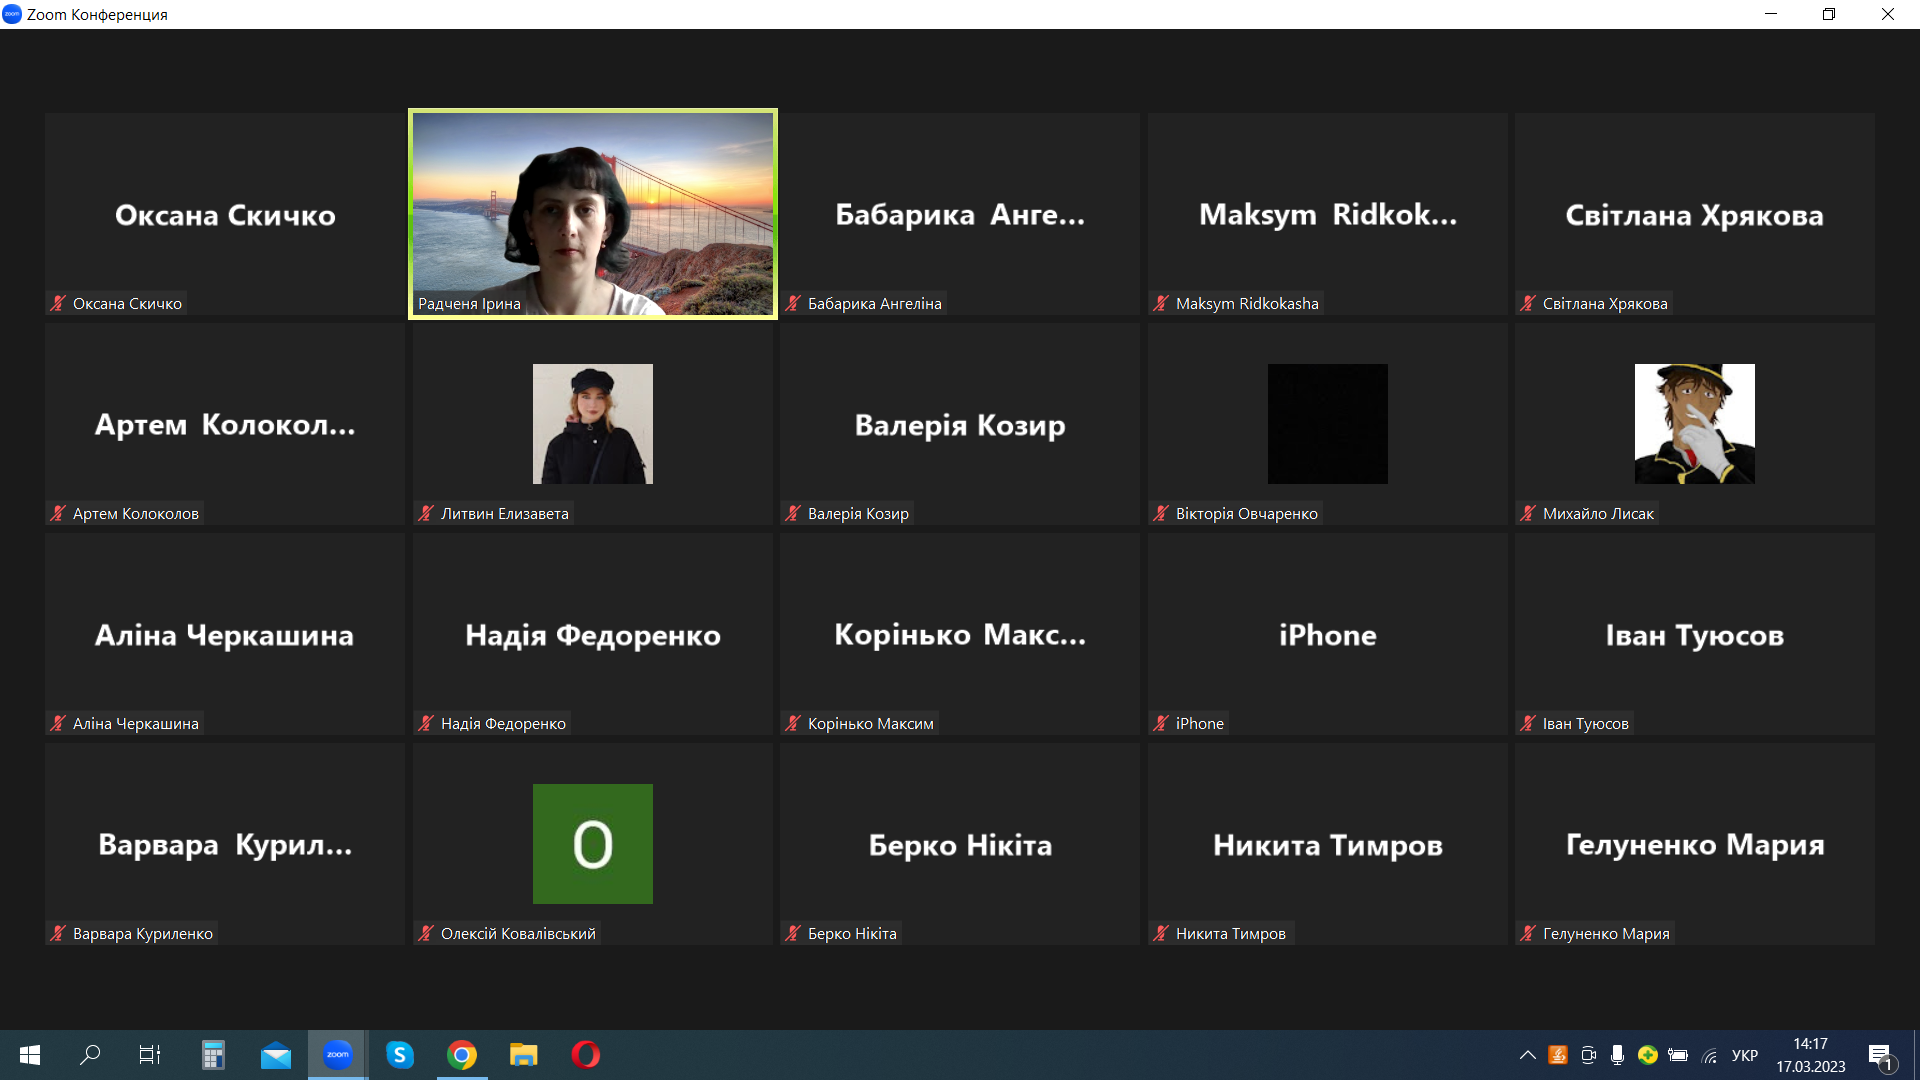This screenshot has width=1920, height=1080.
Task: Open Skype from the taskbar
Action: 400,1055
